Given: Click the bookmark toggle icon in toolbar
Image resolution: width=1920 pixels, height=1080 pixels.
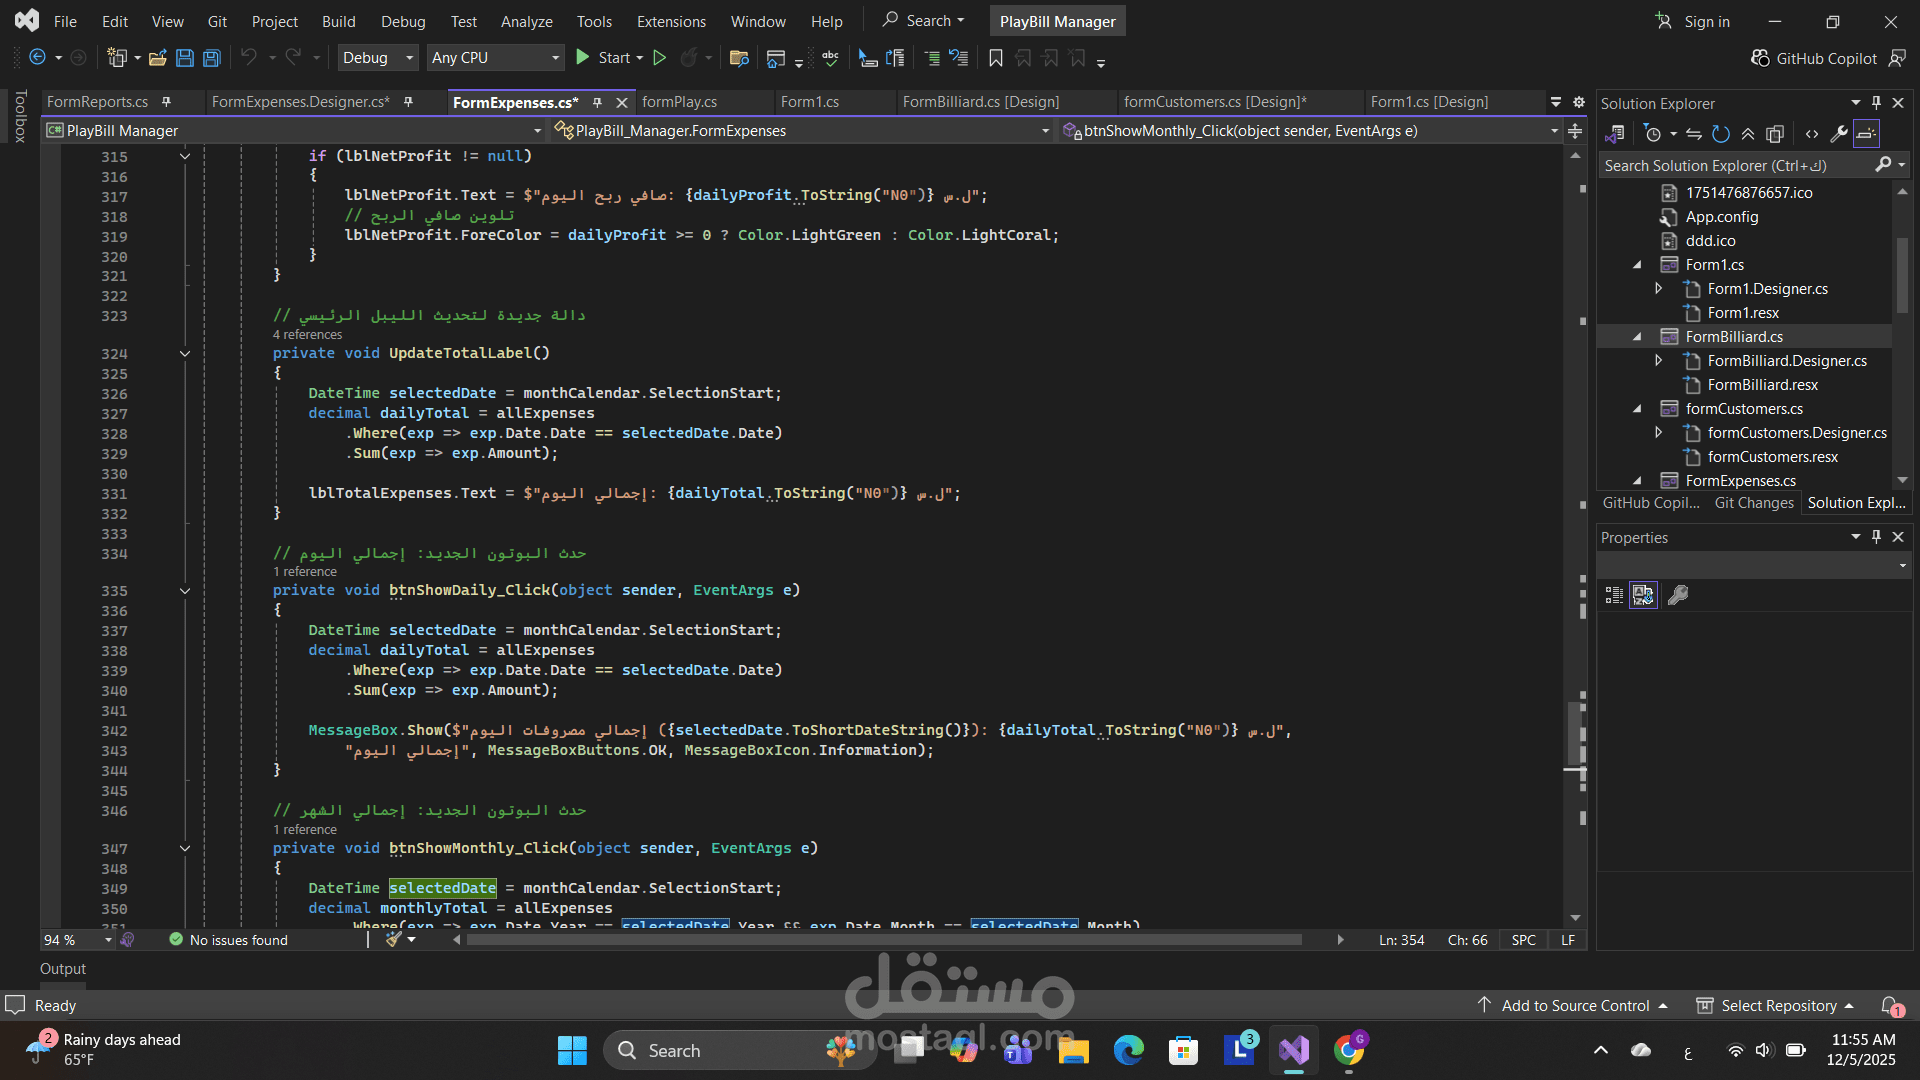Looking at the screenshot, I should (995, 58).
